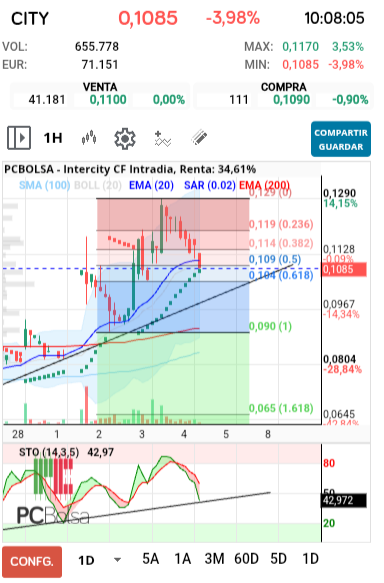Image resolution: width=384 pixels, height=583 pixels.
Task: Toggle the BOLL (20) indicator label
Action: coord(98,185)
